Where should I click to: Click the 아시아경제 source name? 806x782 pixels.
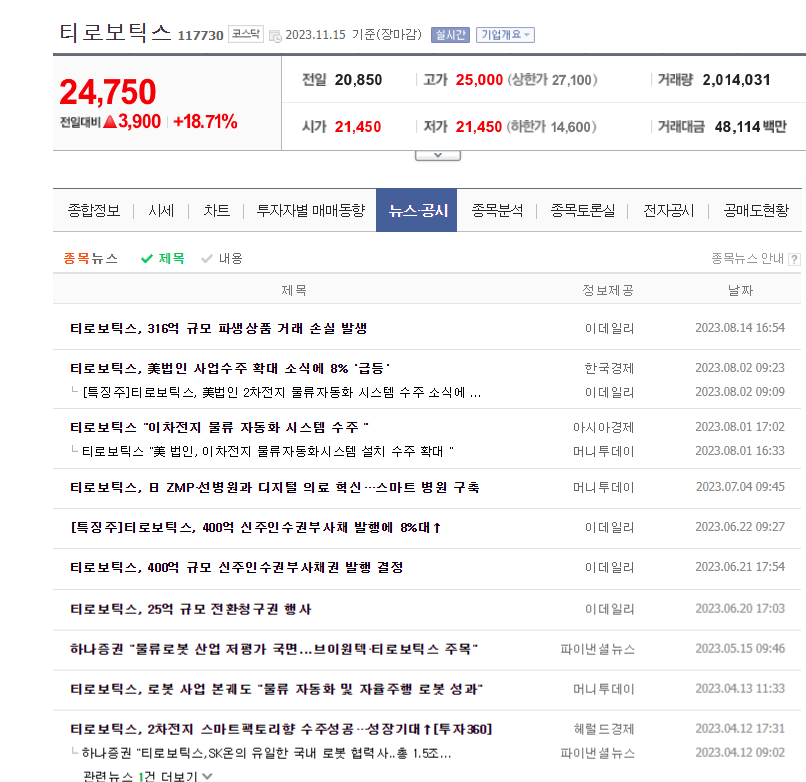603,427
